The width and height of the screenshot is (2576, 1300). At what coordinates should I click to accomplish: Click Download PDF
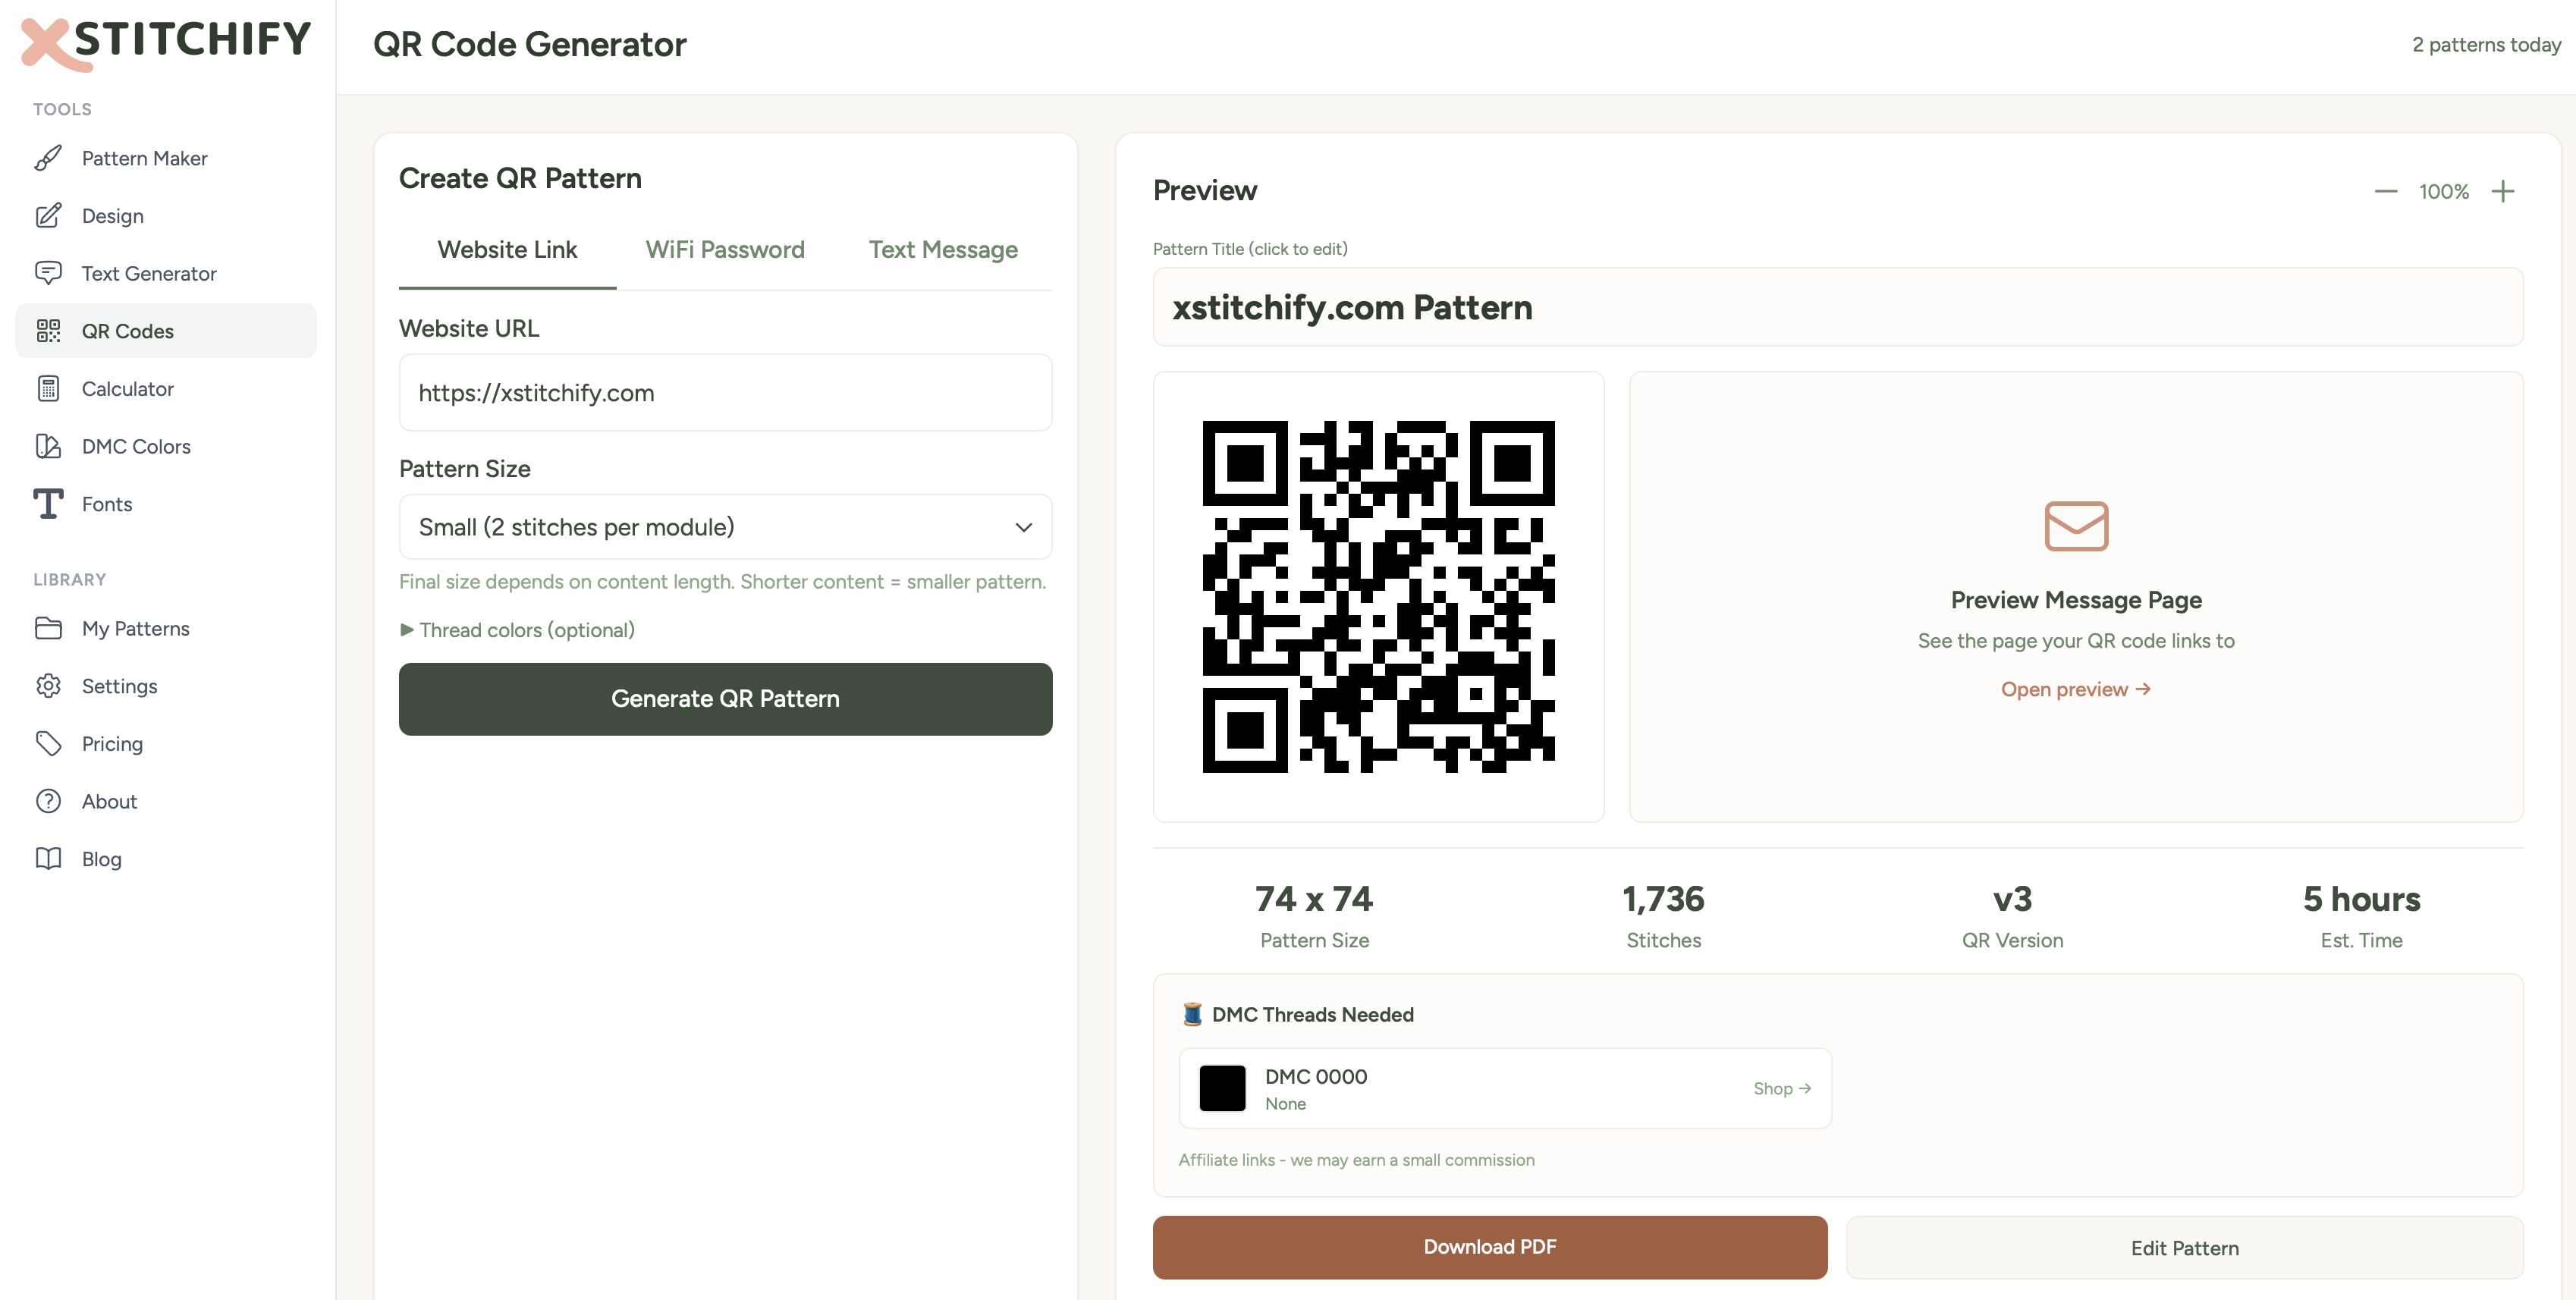click(1489, 1246)
